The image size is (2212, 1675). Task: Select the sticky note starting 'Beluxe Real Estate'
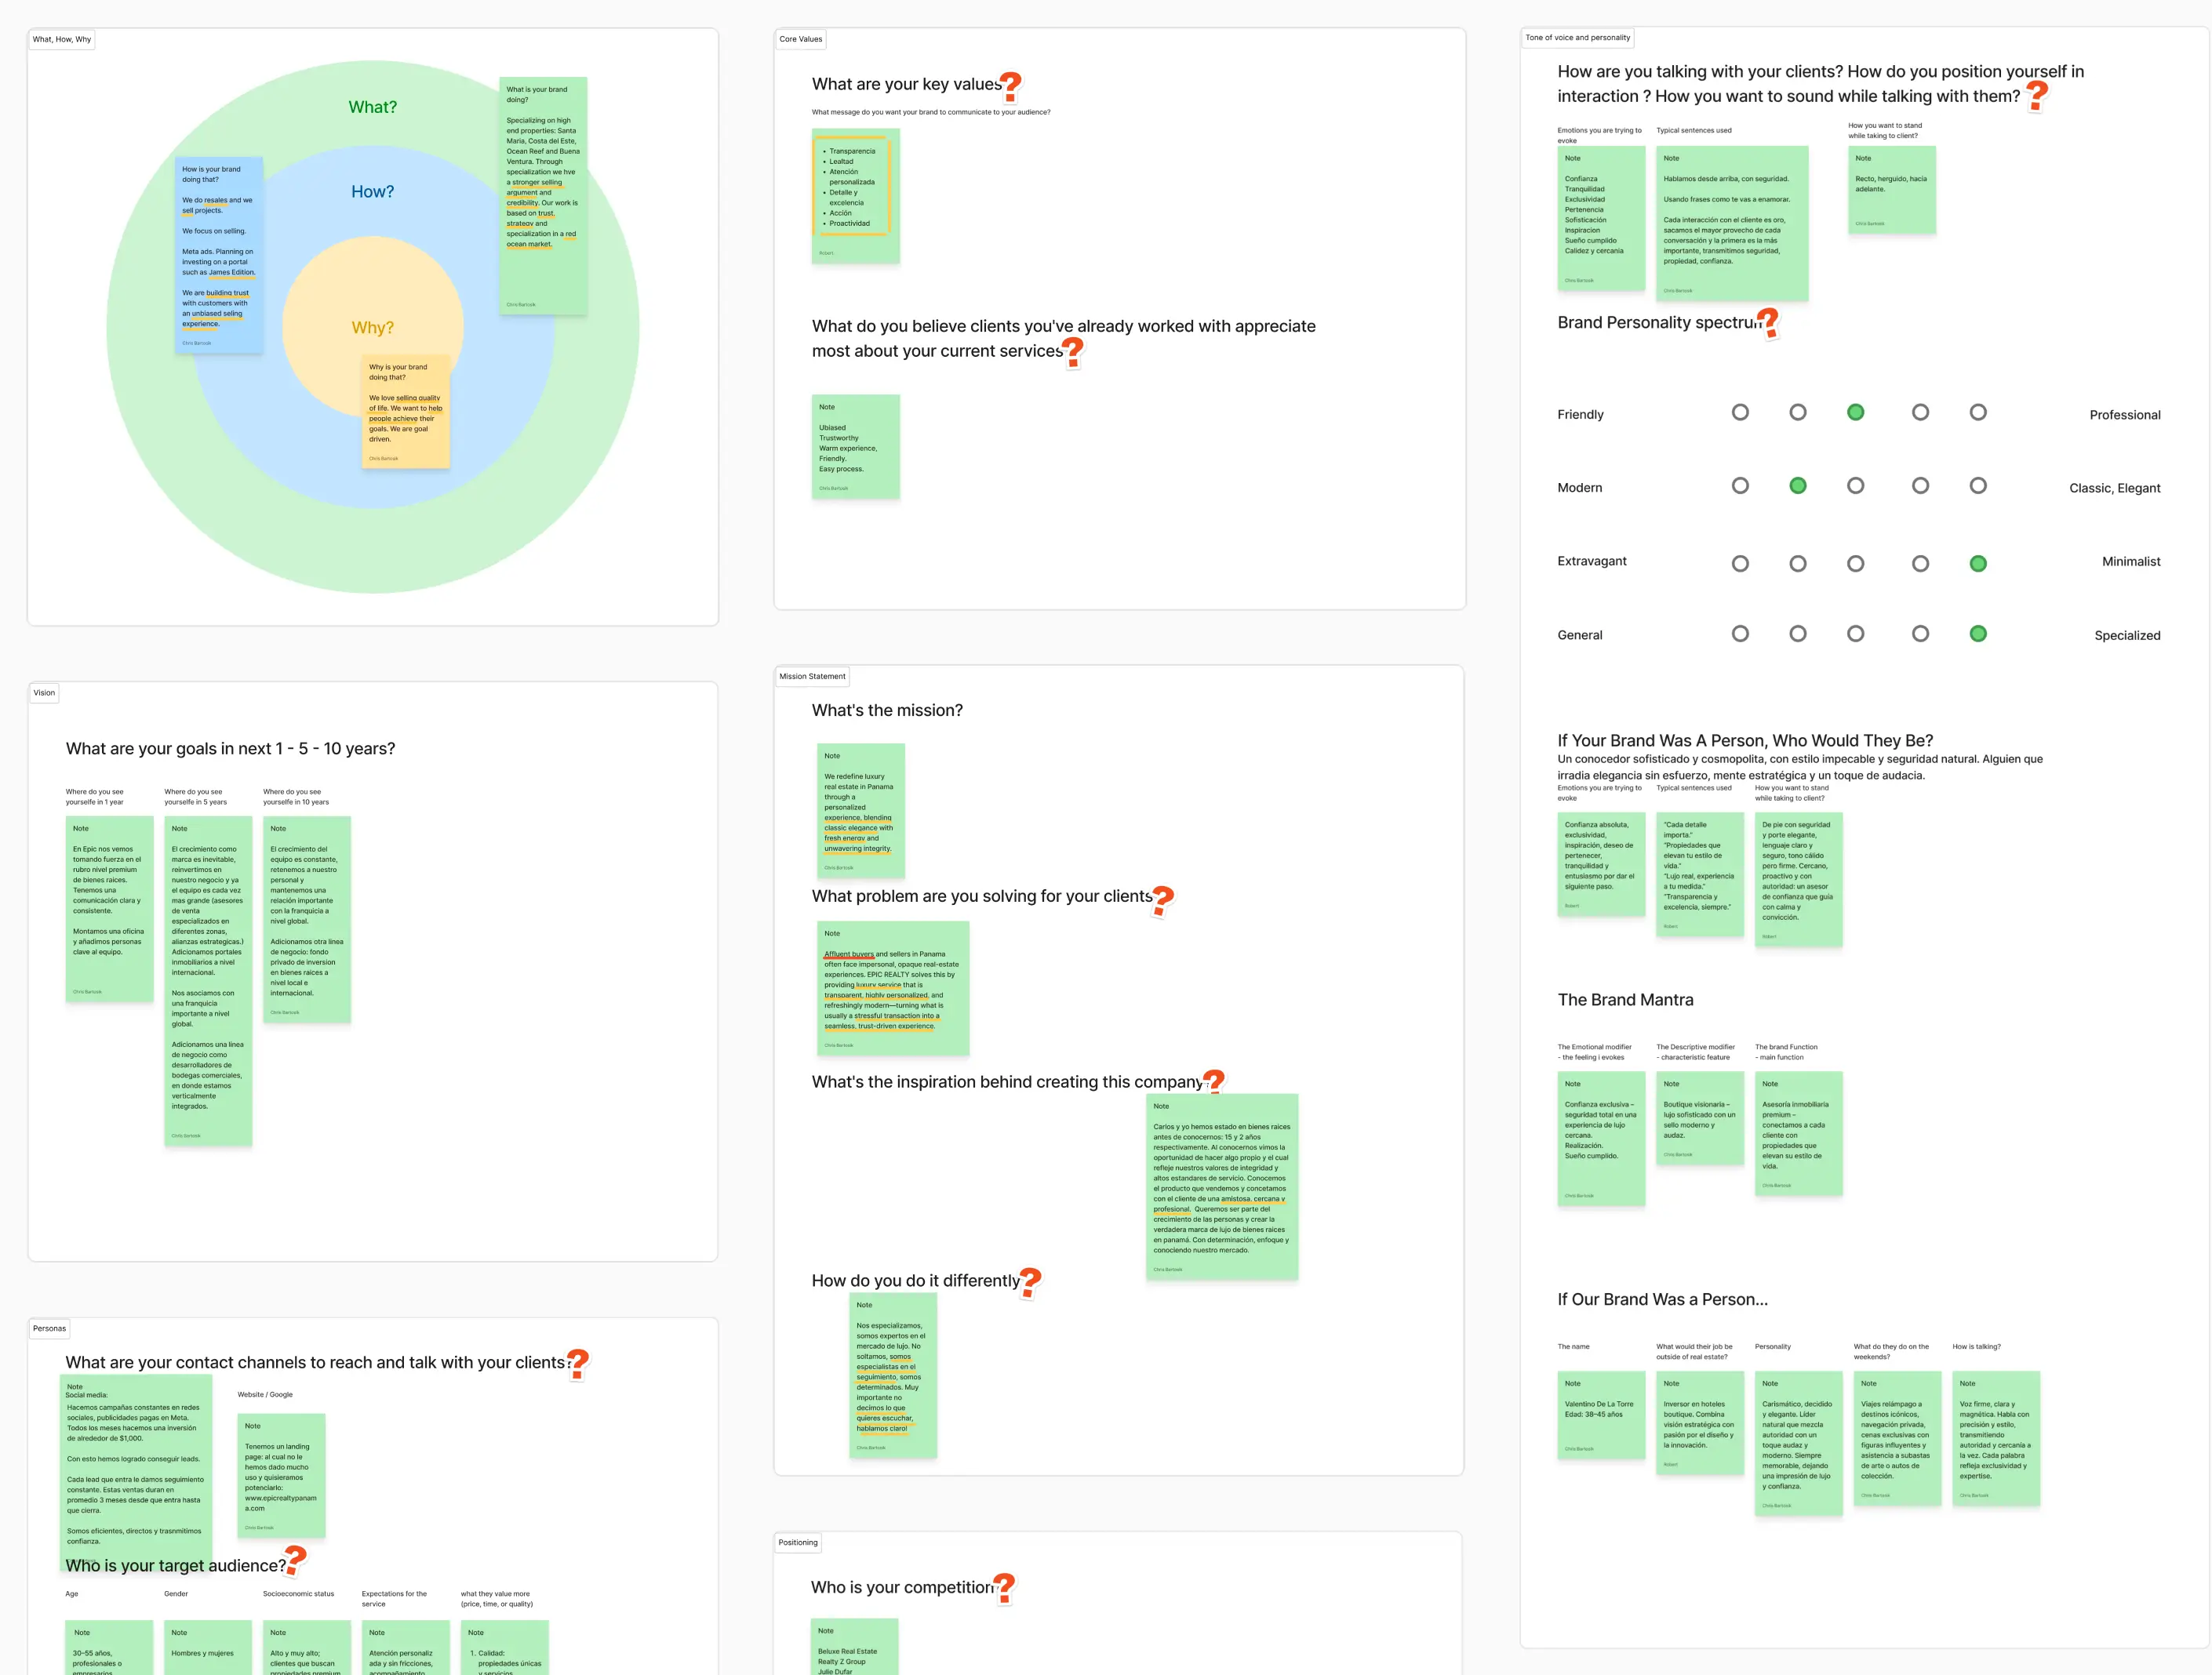pos(855,1647)
